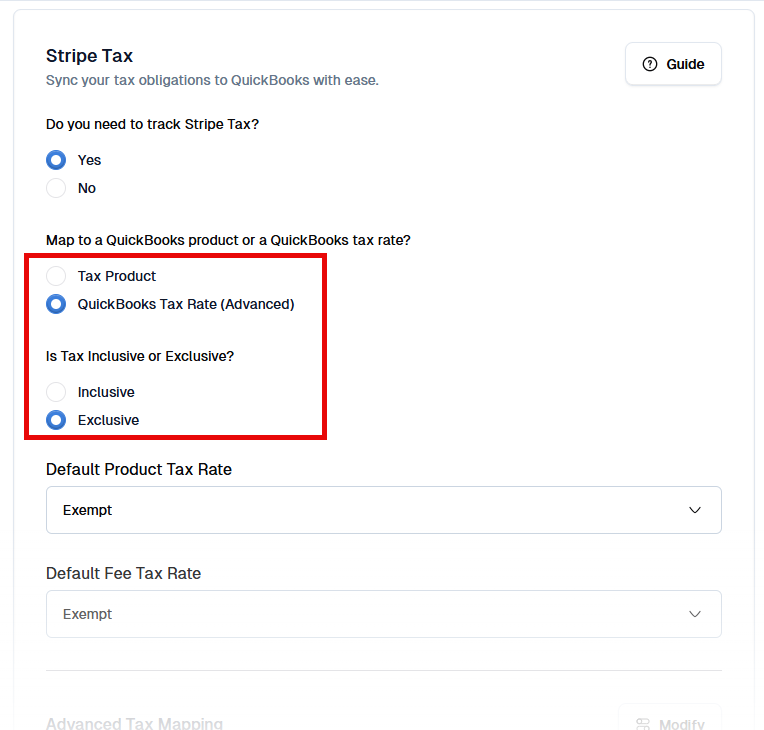
Task: Click the question mark icon beside Guide
Action: [650, 64]
